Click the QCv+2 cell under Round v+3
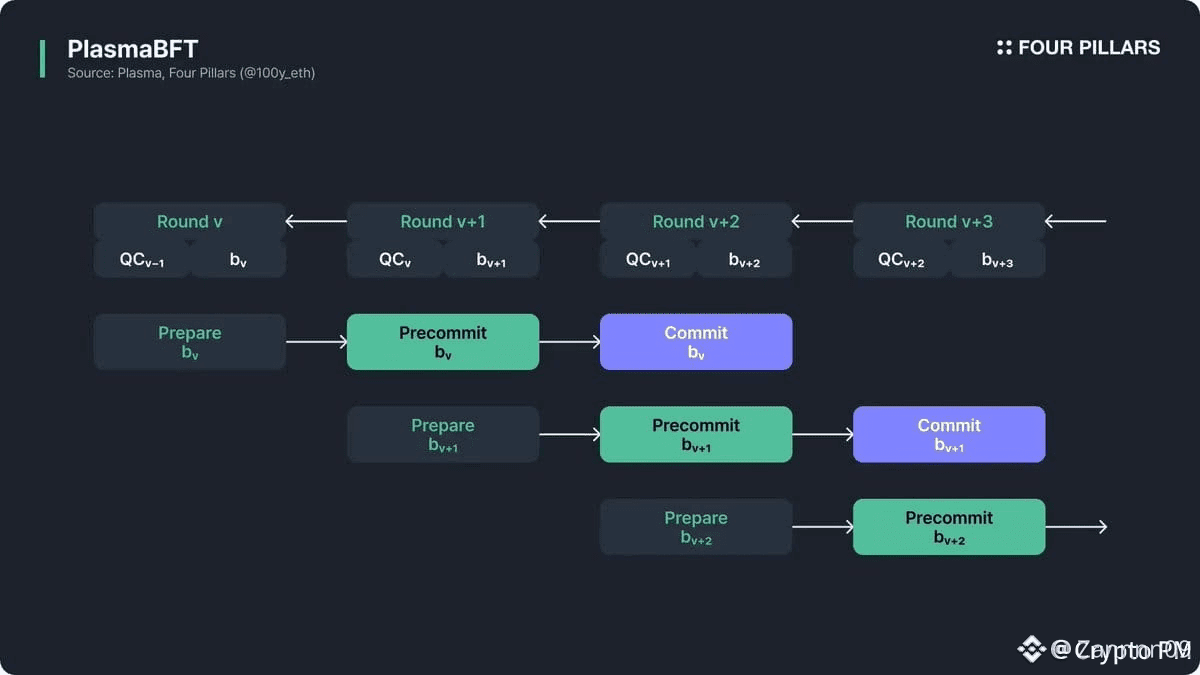Screen dimensions: 1200x675 tap(901, 259)
